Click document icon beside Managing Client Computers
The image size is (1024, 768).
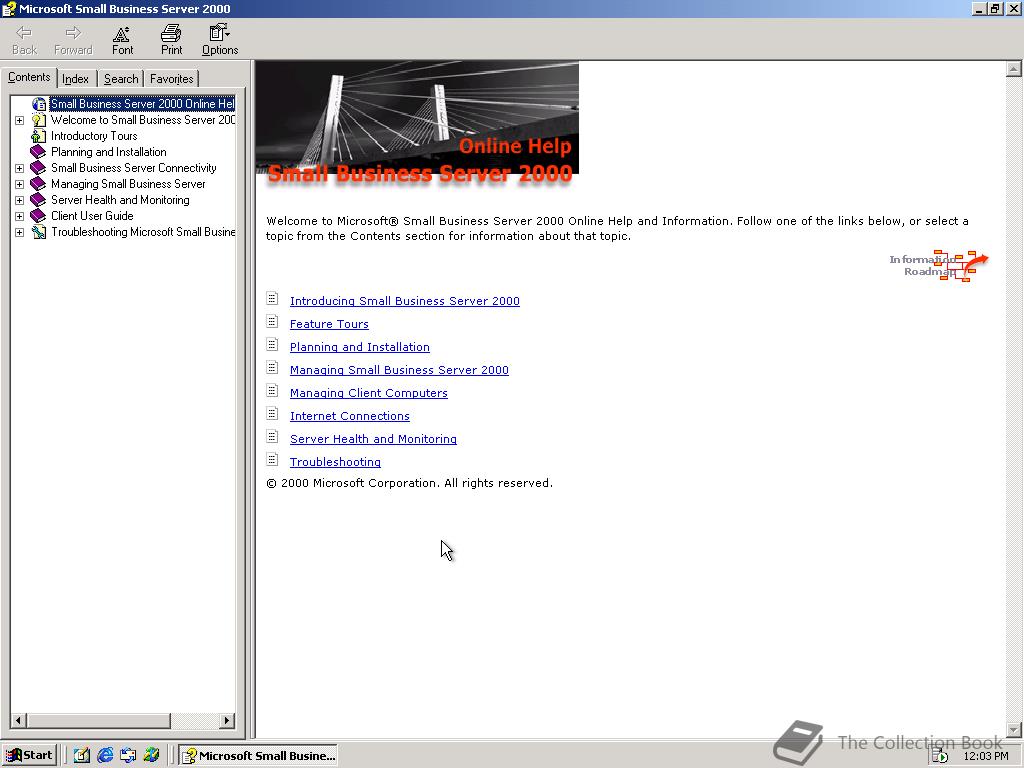[272, 391]
